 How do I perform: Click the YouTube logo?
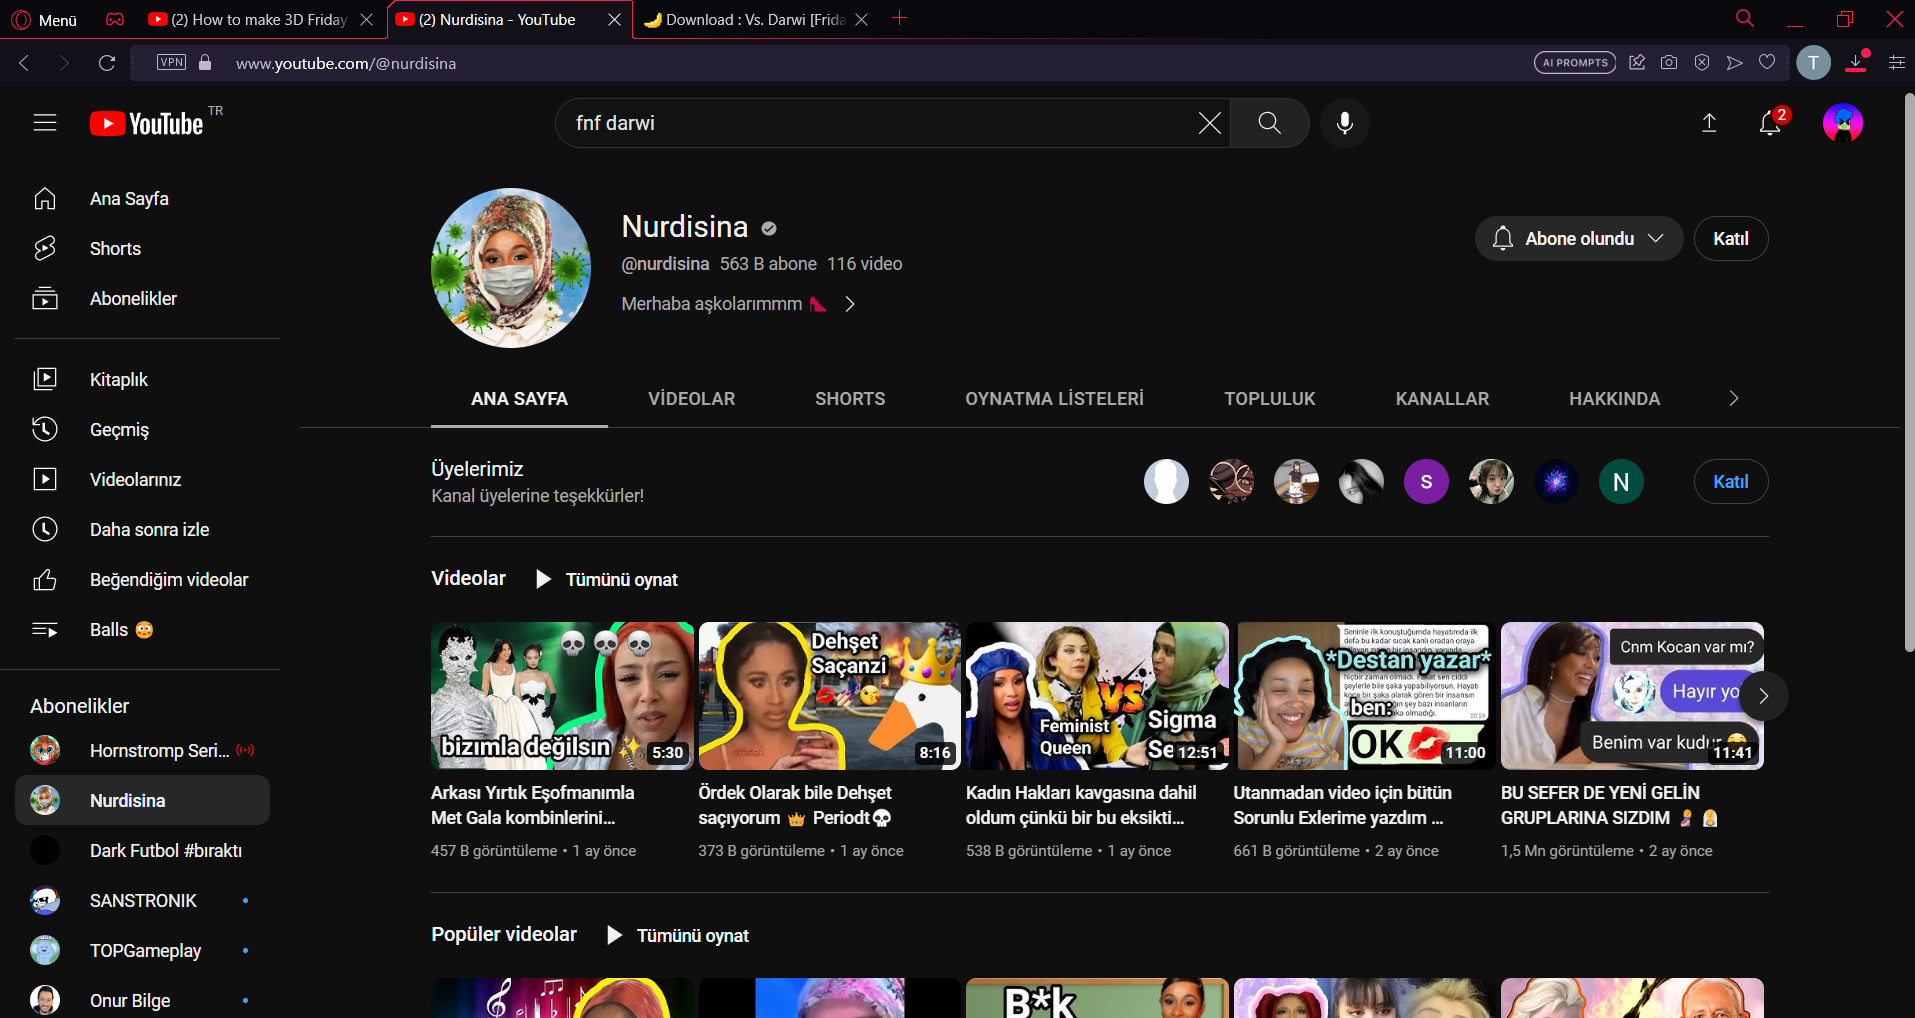point(147,123)
